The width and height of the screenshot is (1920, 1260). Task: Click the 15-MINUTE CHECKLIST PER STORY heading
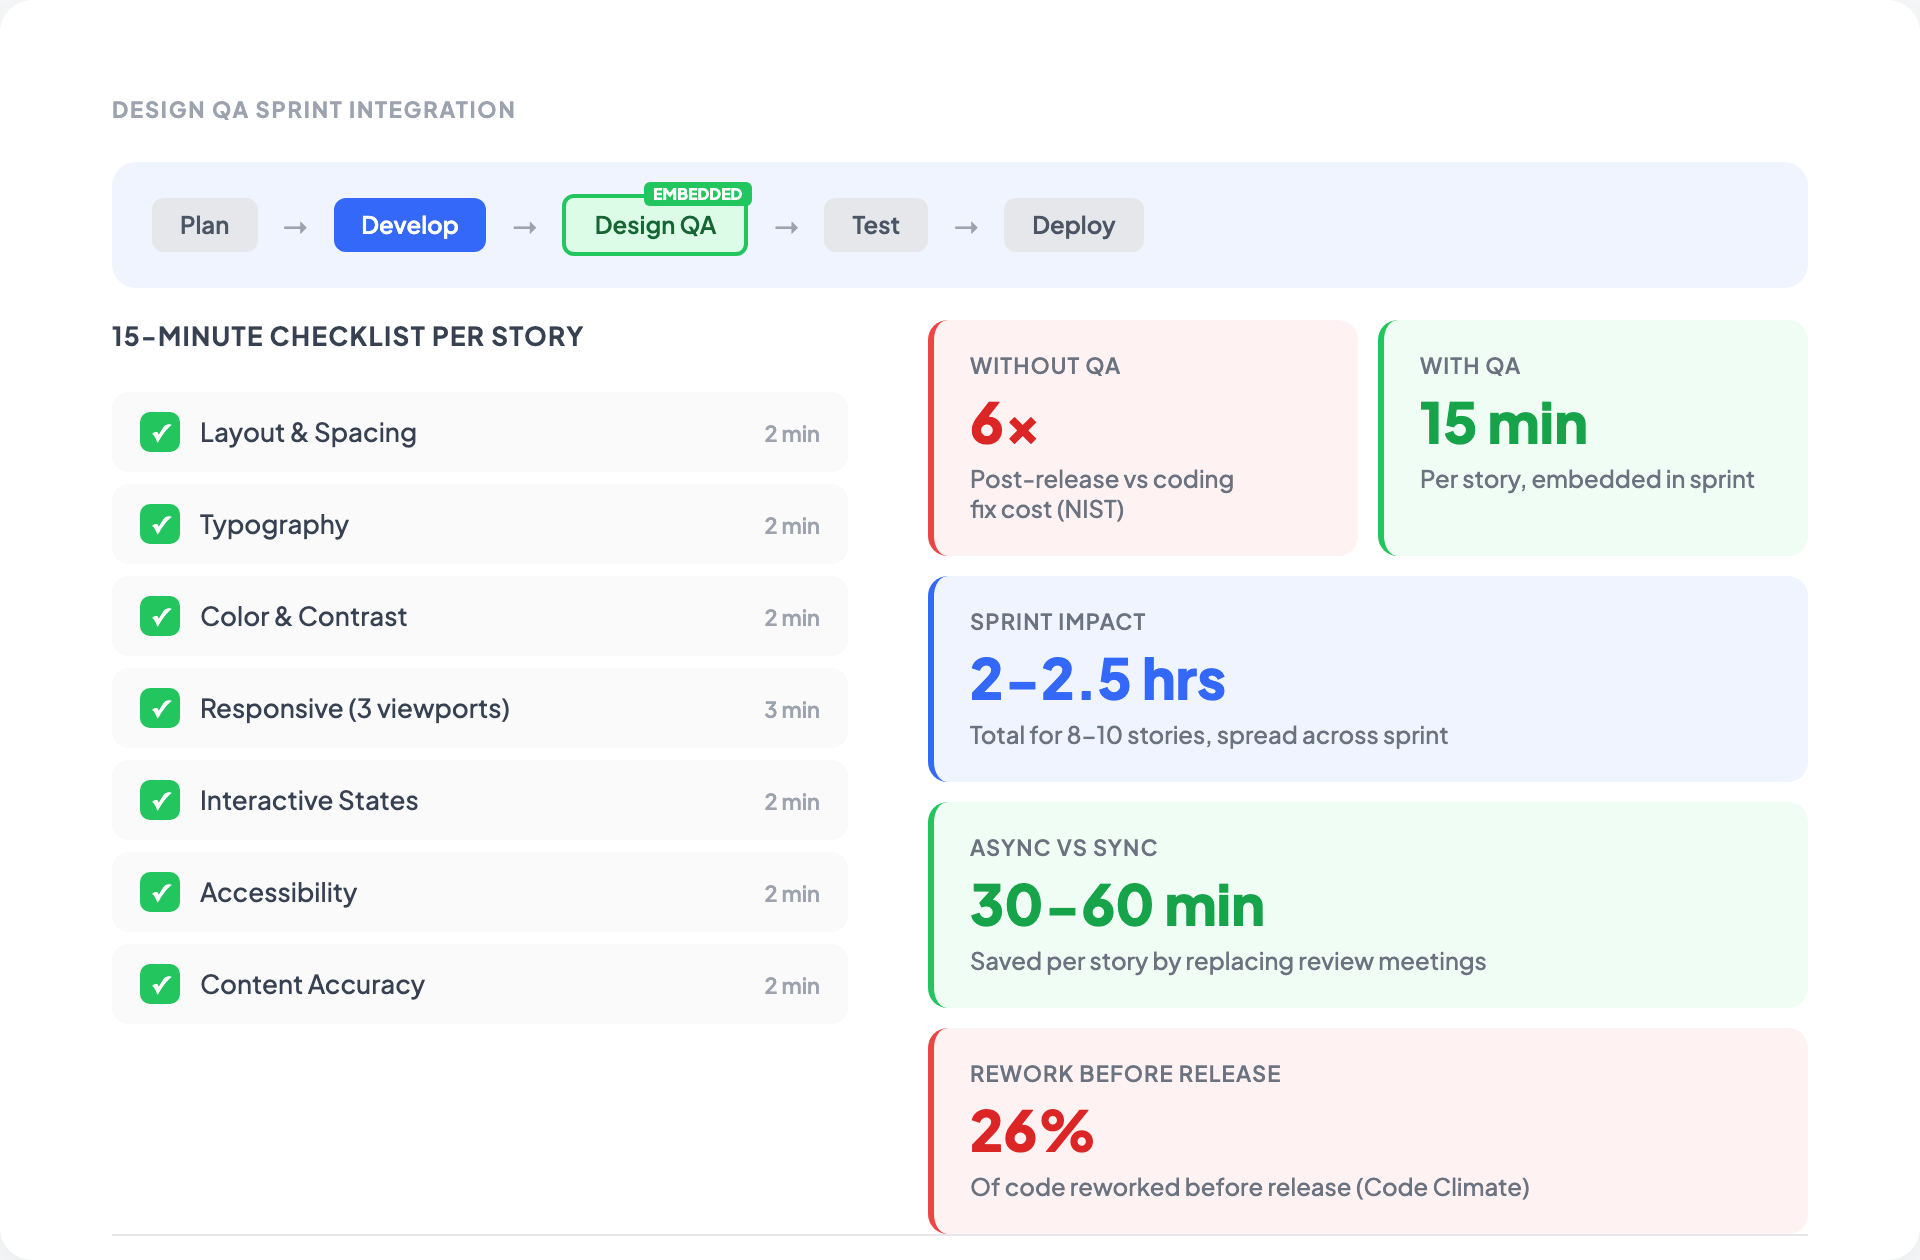point(347,337)
